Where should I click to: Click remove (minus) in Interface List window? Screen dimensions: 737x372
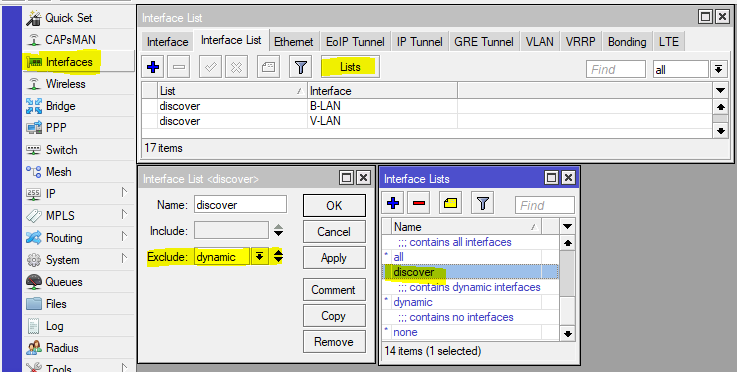pos(179,67)
